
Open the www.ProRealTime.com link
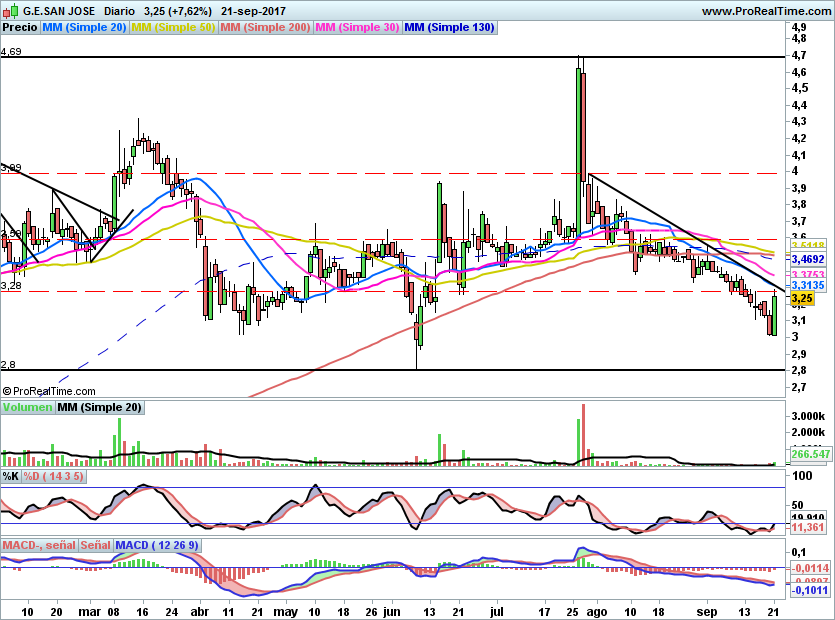[766, 11]
